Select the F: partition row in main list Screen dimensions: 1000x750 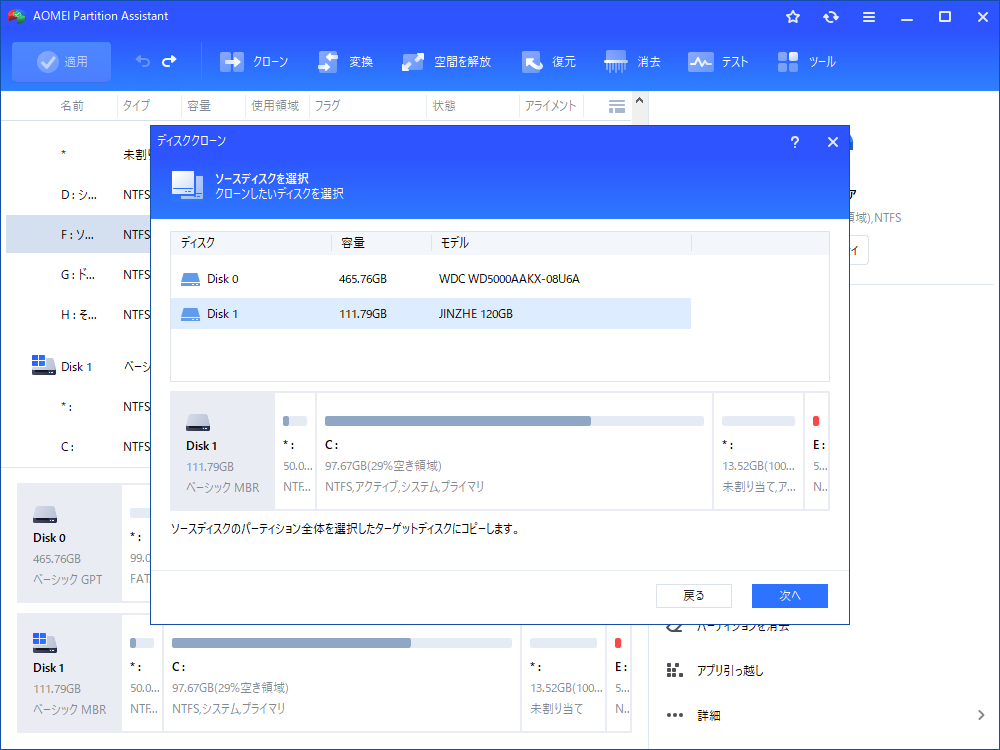(78, 234)
